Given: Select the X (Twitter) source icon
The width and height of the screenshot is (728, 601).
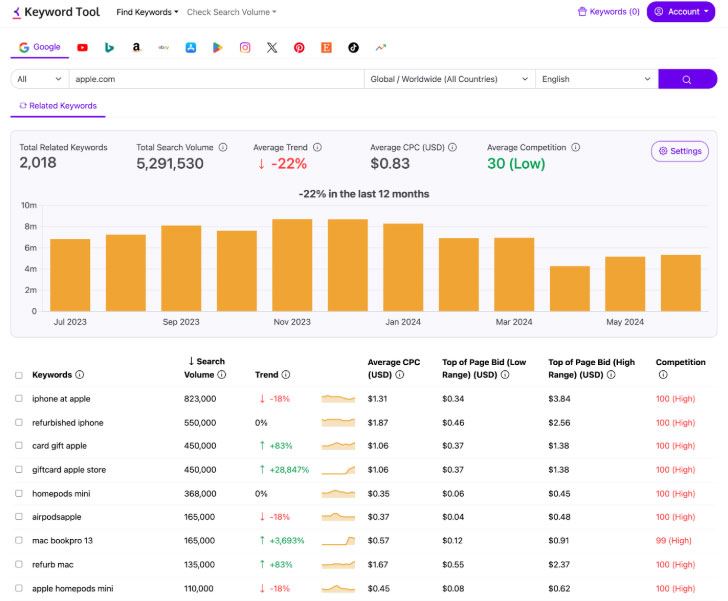Looking at the screenshot, I should [272, 47].
